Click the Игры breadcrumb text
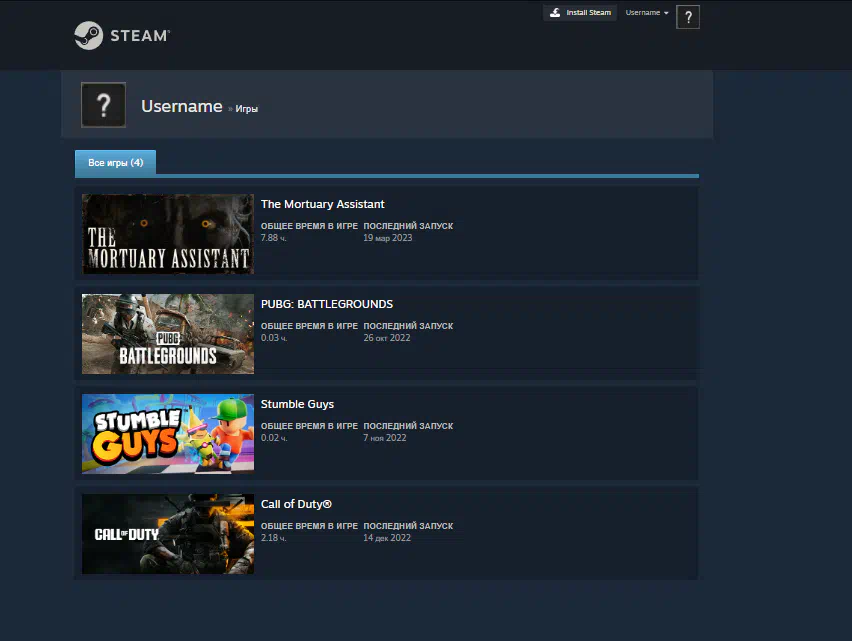Image resolution: width=852 pixels, height=641 pixels. 247,109
